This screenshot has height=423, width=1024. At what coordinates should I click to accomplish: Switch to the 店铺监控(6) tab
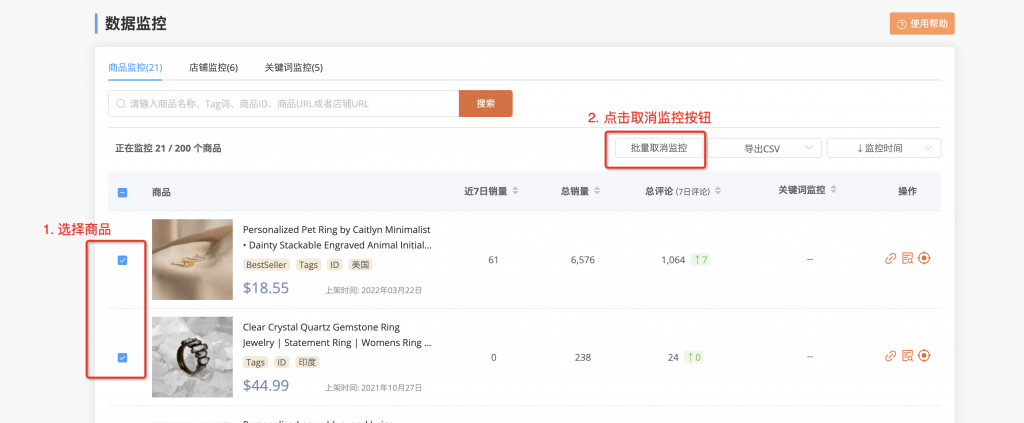(x=213, y=68)
